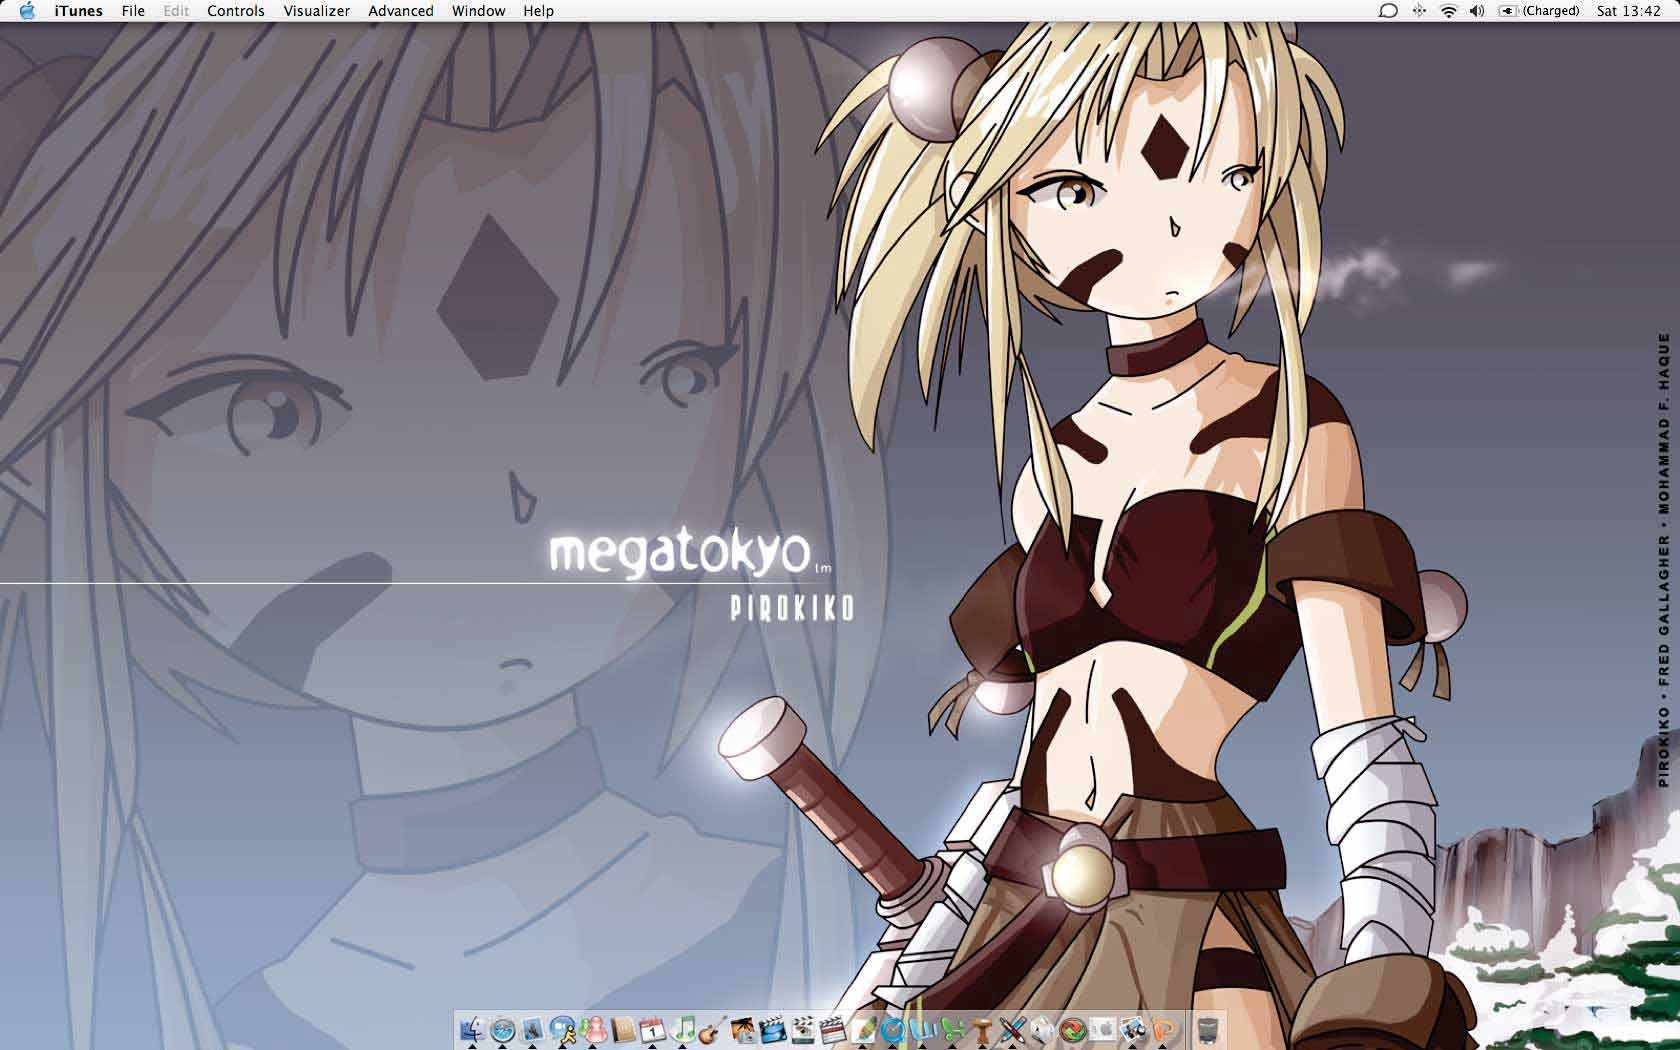1680x1050 pixels.
Task: Open the Trash in the Dock
Action: click(1208, 1029)
